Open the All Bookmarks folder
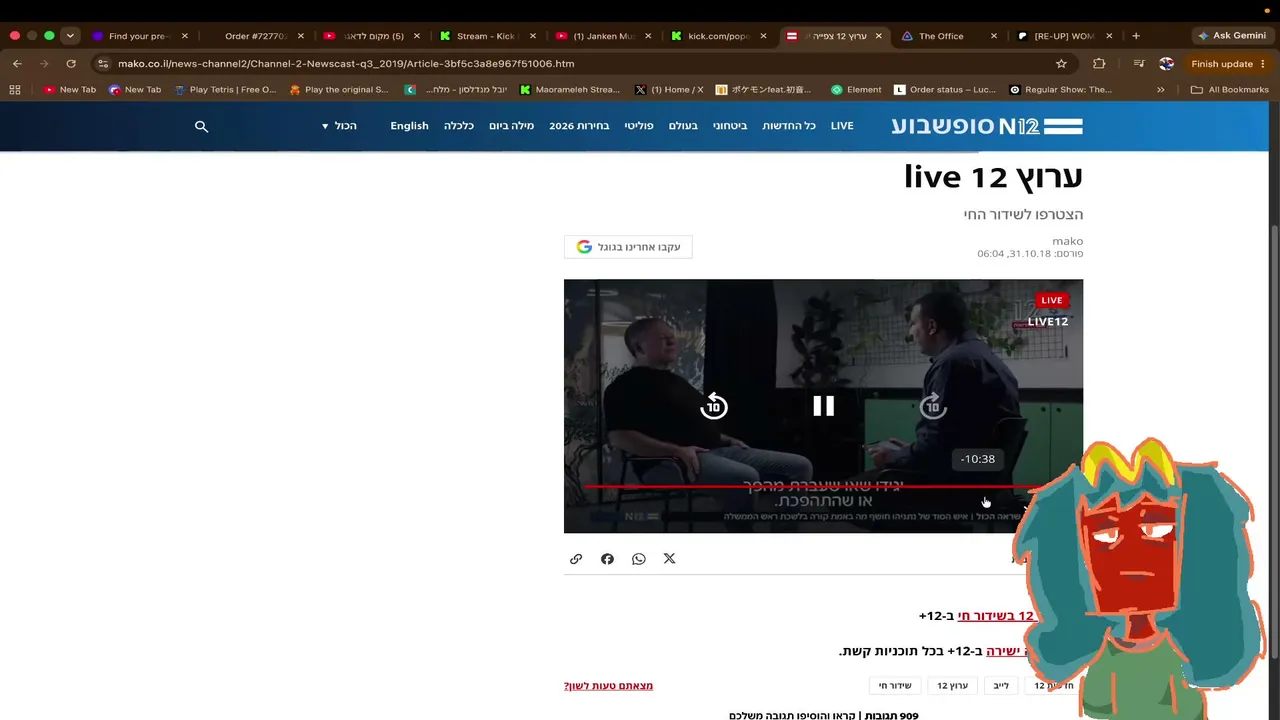1280x720 pixels. click(x=1229, y=90)
